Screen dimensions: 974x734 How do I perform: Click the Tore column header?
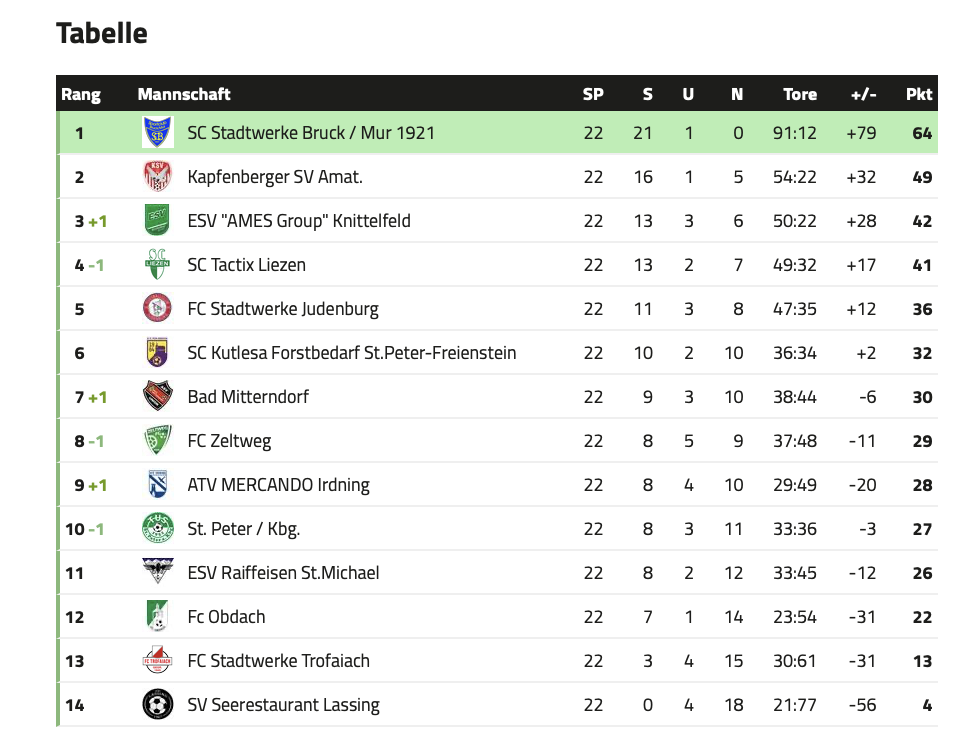click(799, 94)
